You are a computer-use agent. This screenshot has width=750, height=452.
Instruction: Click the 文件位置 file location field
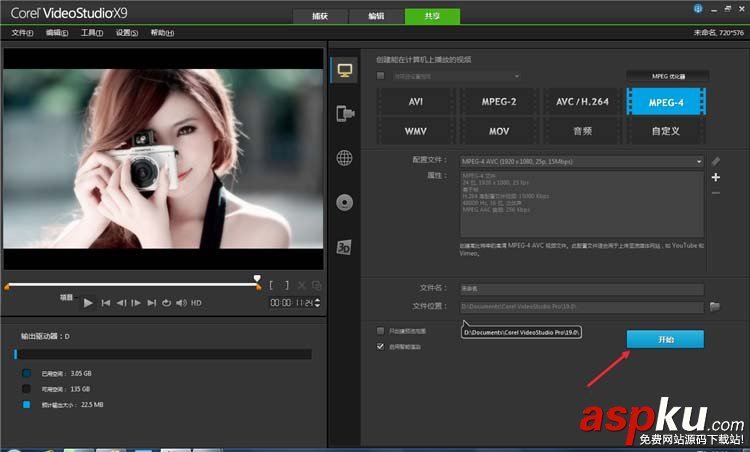(x=582, y=307)
